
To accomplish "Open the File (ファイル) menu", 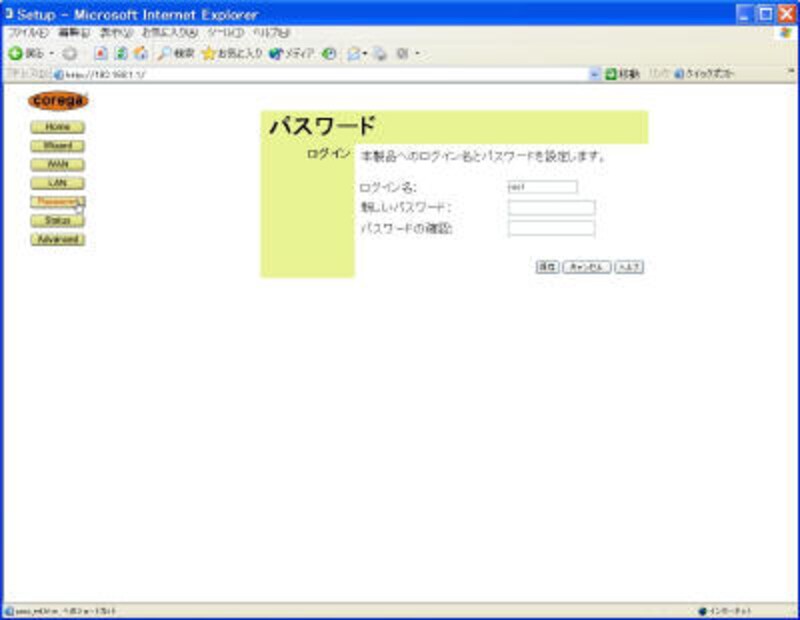I will tap(24, 33).
